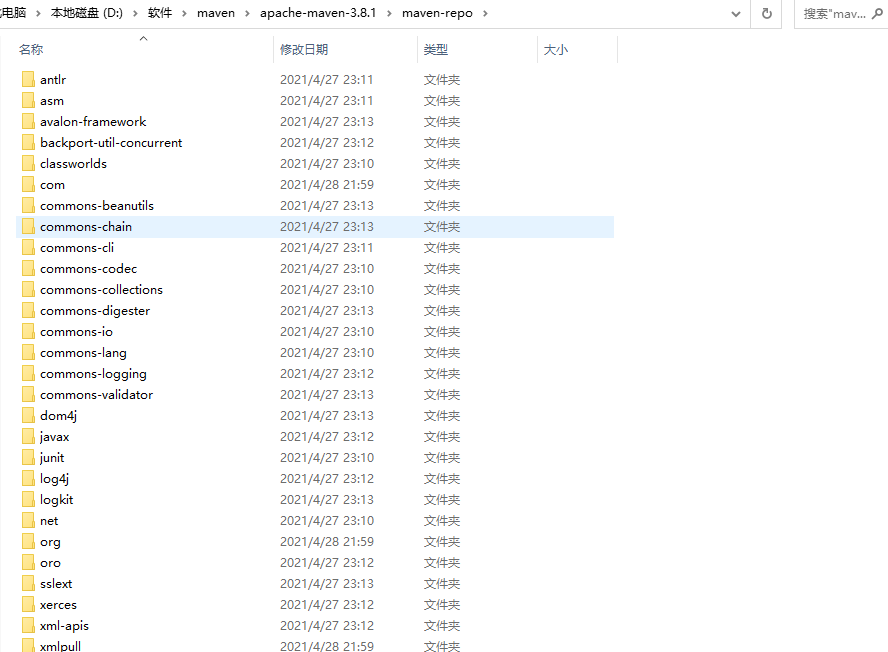Click the log4j folder icon

click(x=28, y=478)
